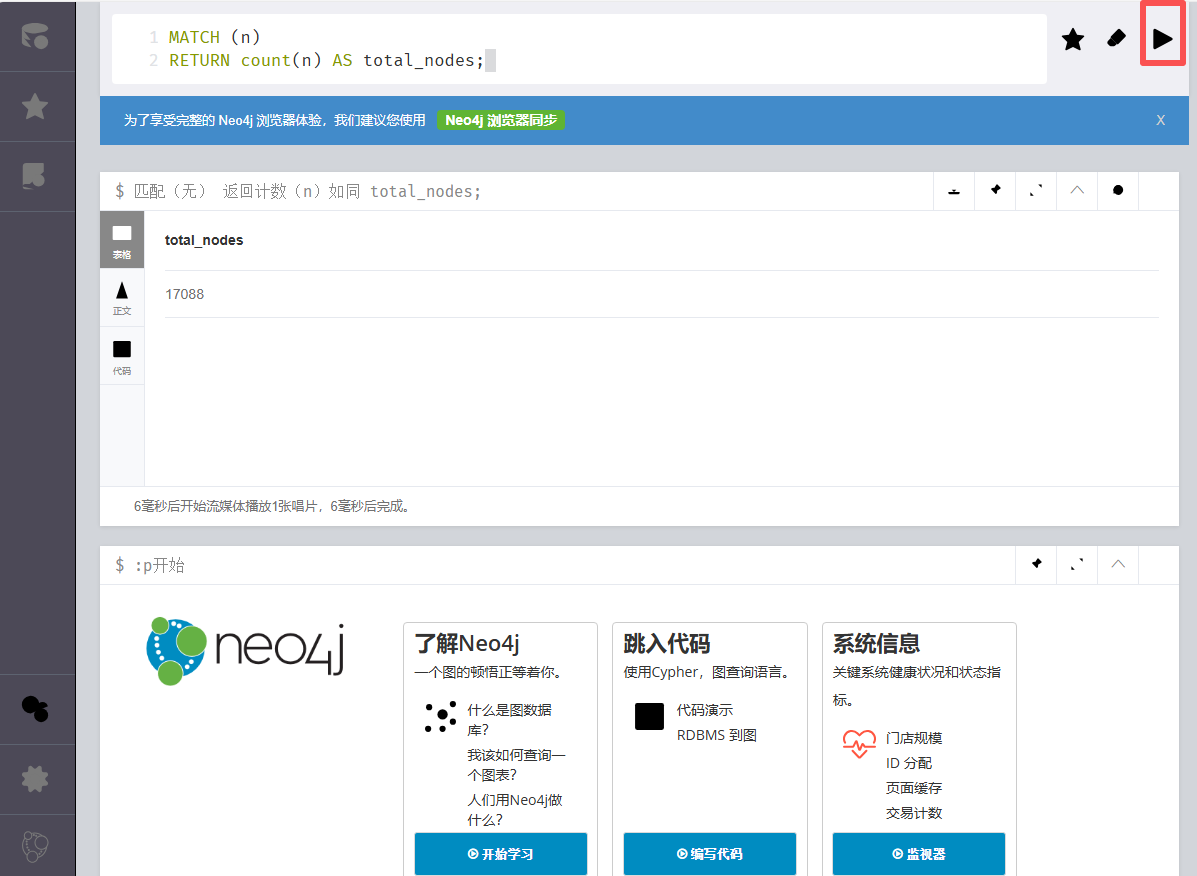Open the RDBMS 到图 link

(x=717, y=736)
